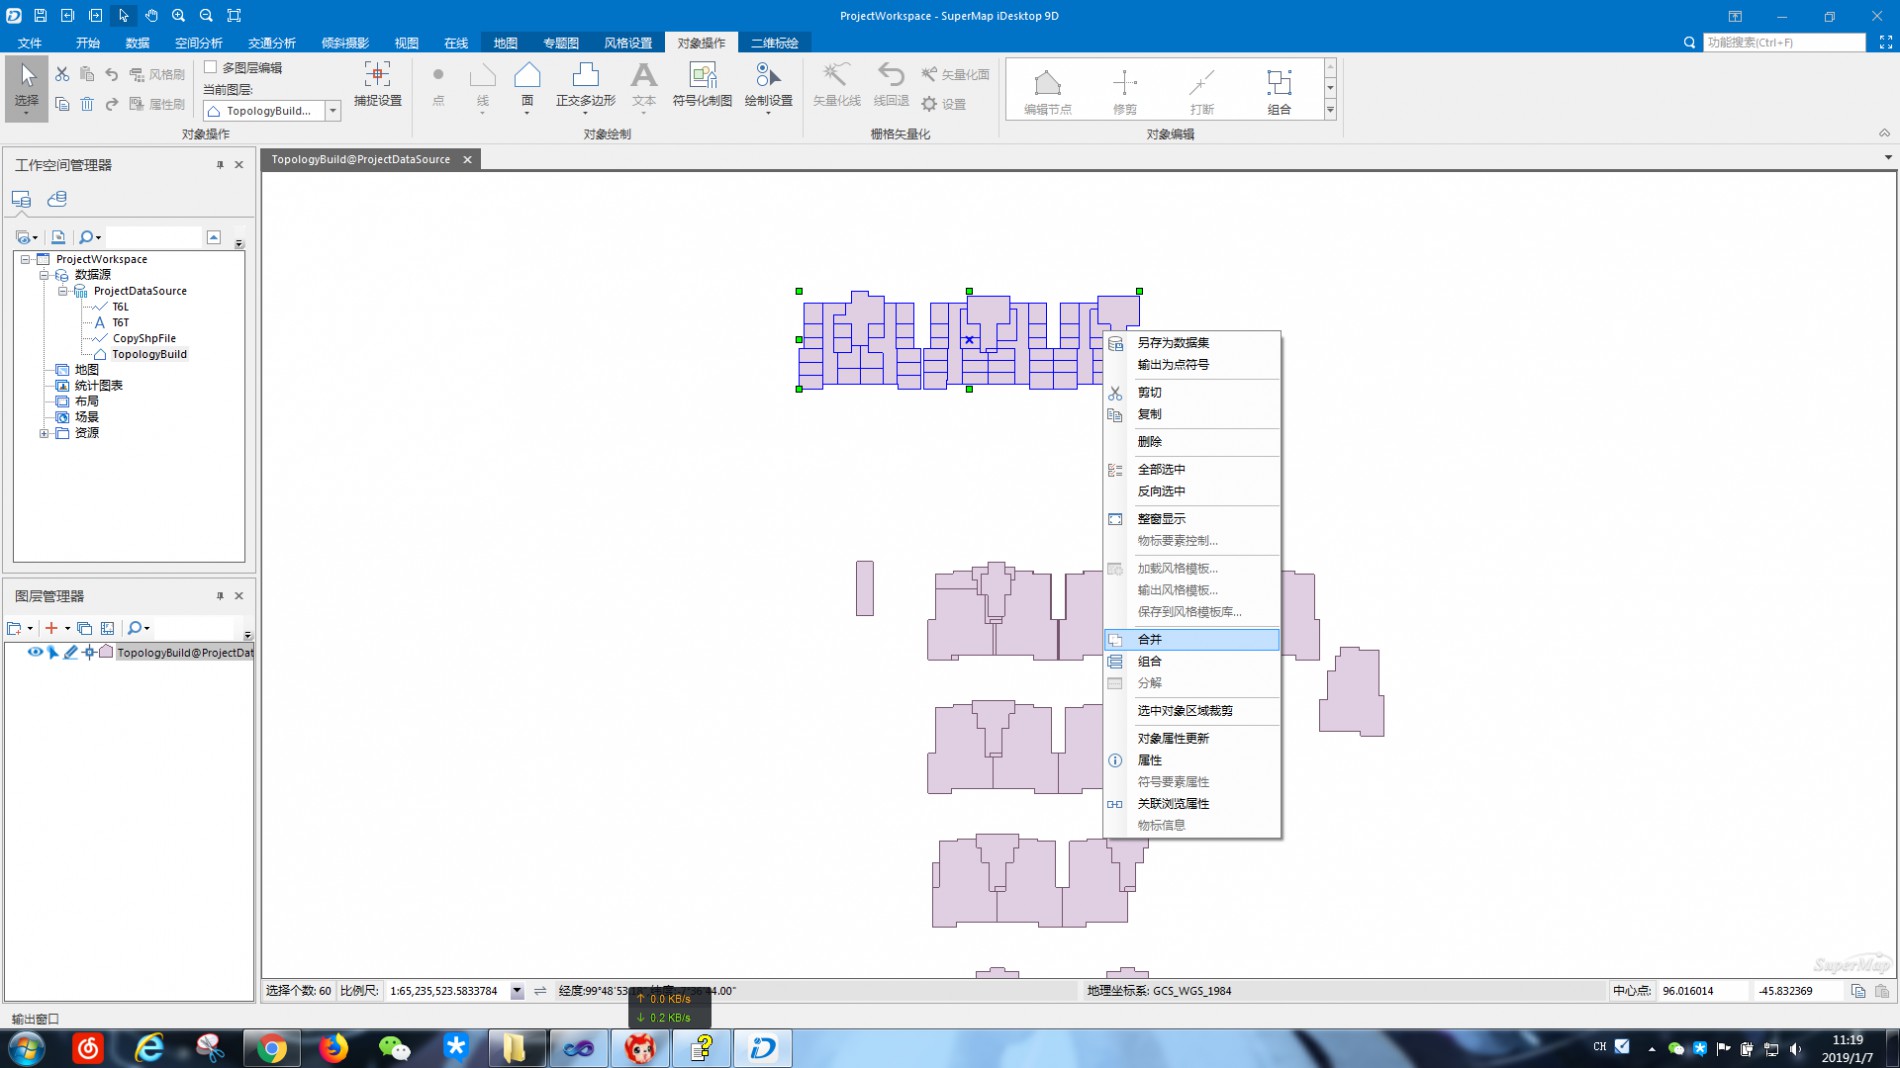This screenshot has height=1068, width=1900.
Task: Open the scale ratio dropdown in status bar
Action: [517, 991]
